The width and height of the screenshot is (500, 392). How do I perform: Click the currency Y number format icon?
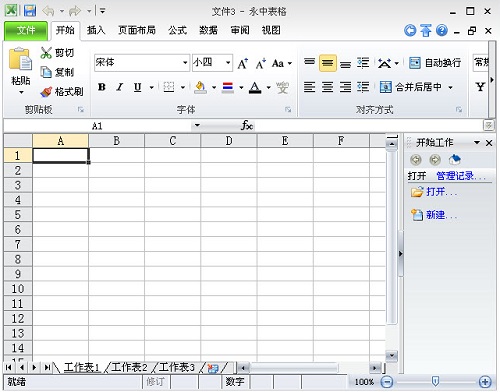pyautogui.click(x=480, y=87)
